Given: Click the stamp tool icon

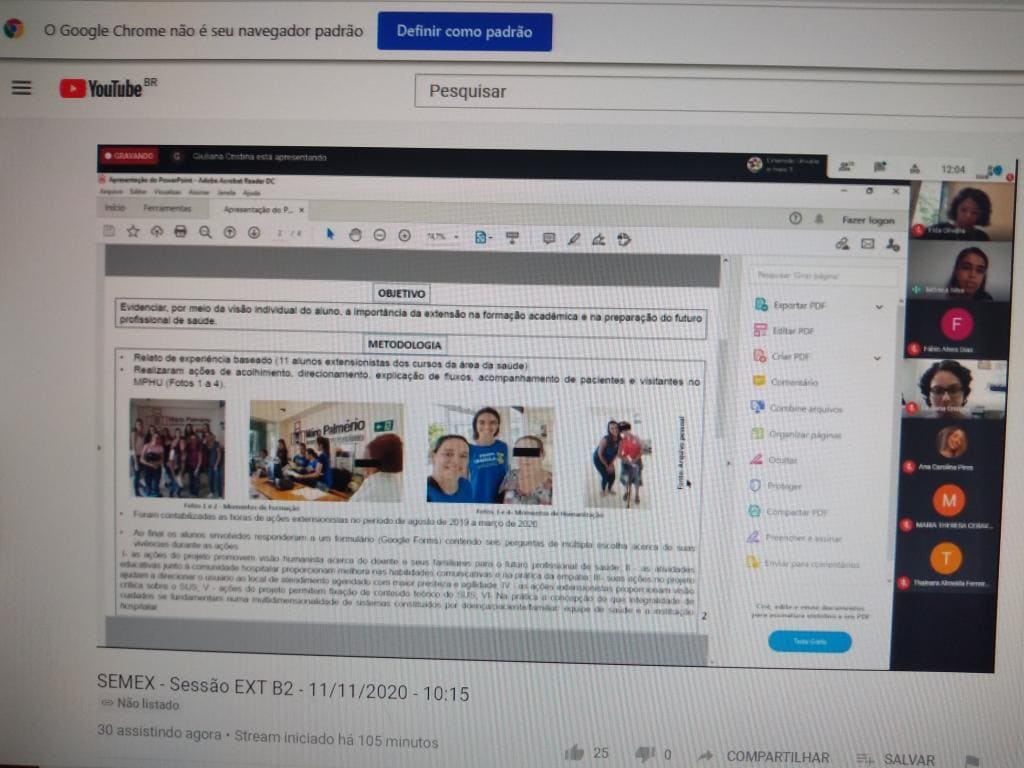Looking at the screenshot, I should (624, 240).
